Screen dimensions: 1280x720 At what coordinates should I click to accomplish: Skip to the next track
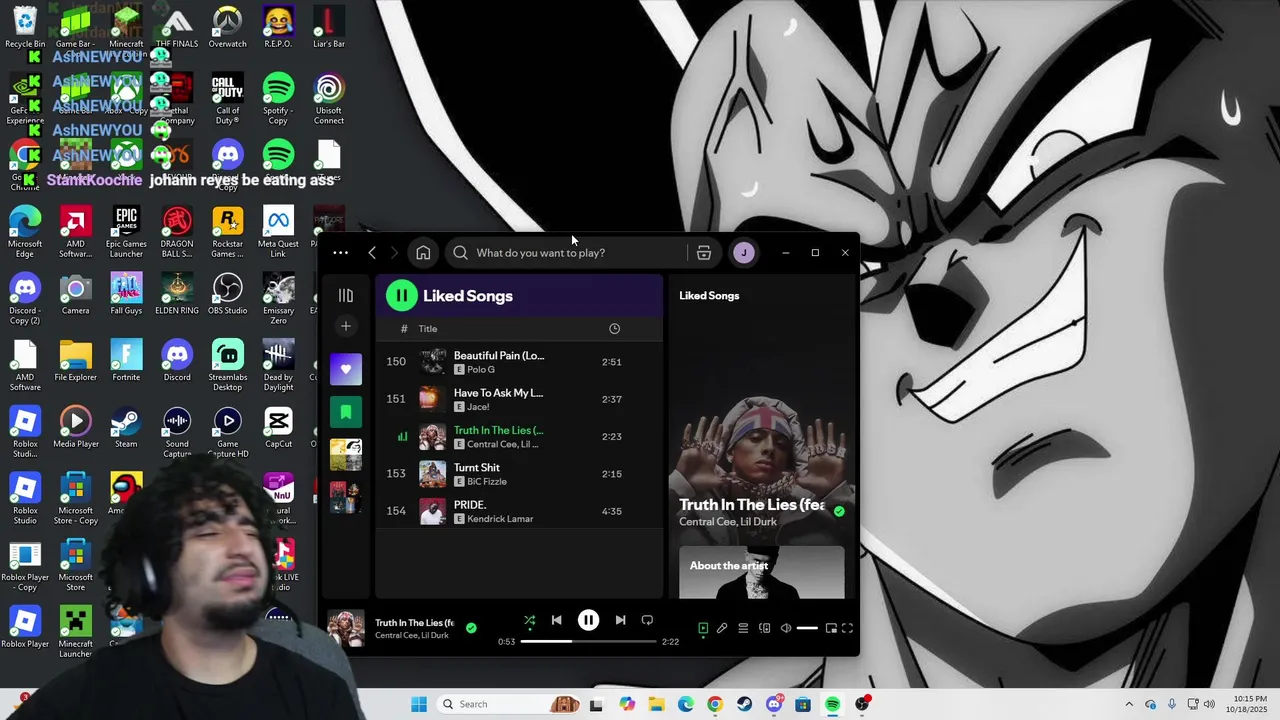click(x=620, y=621)
